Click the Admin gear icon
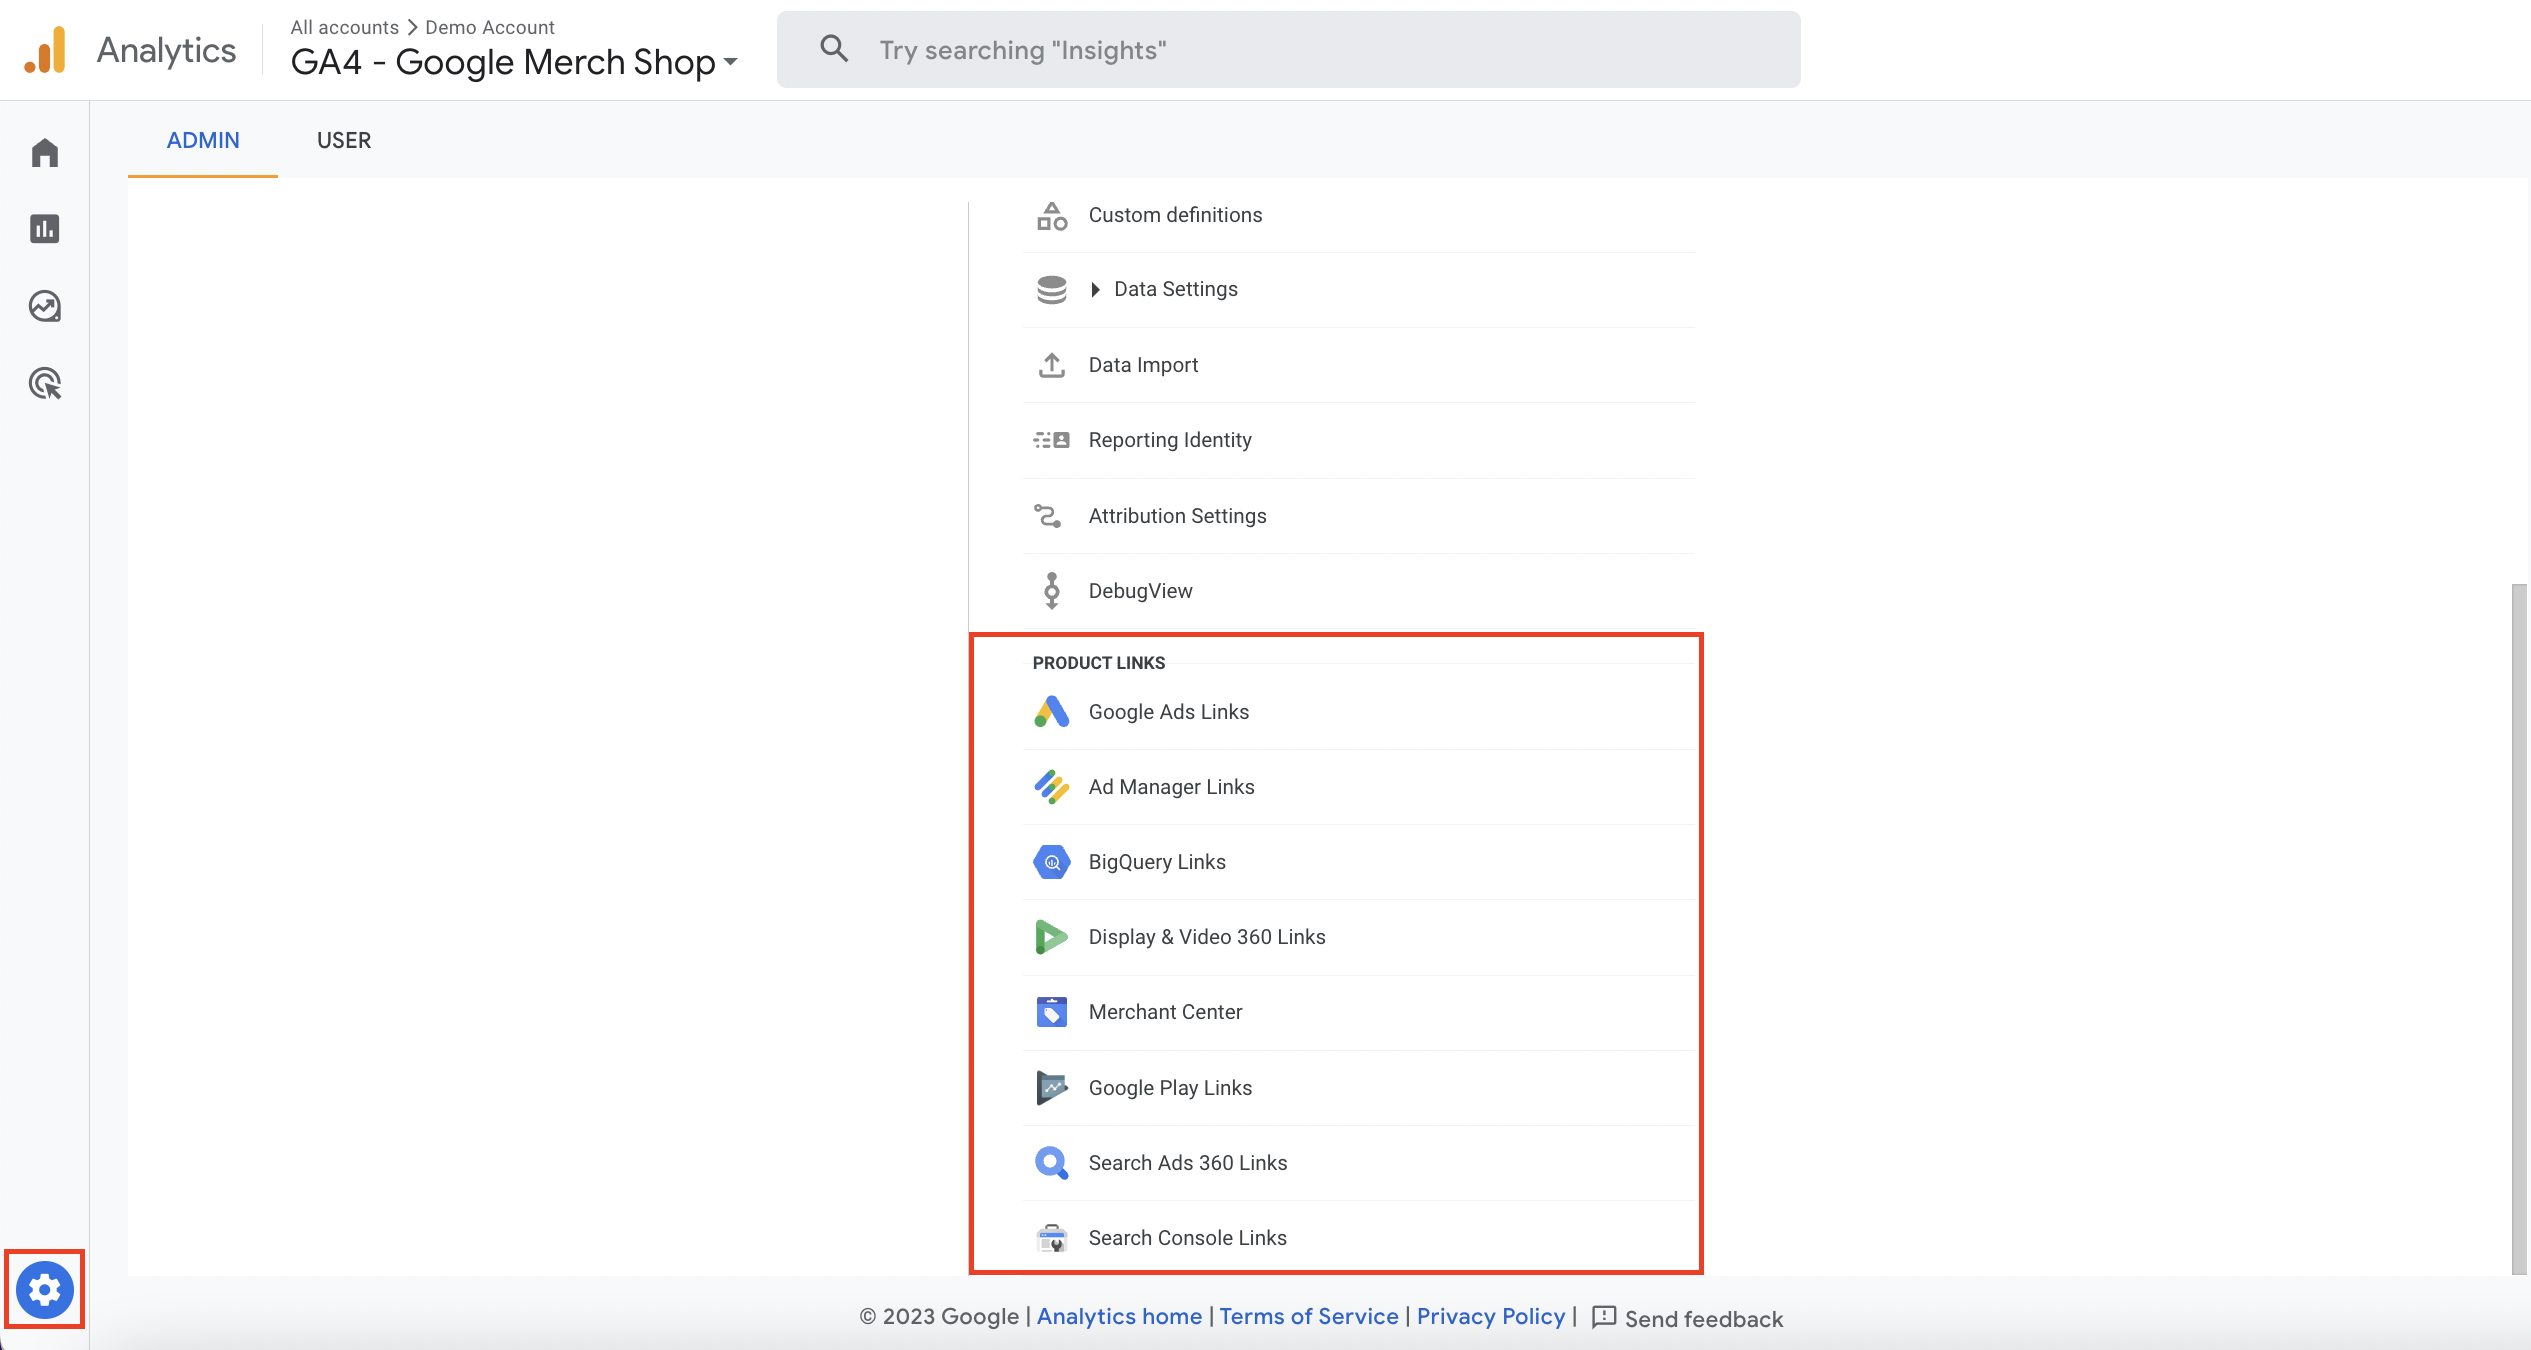The image size is (2531, 1350). (x=45, y=1290)
